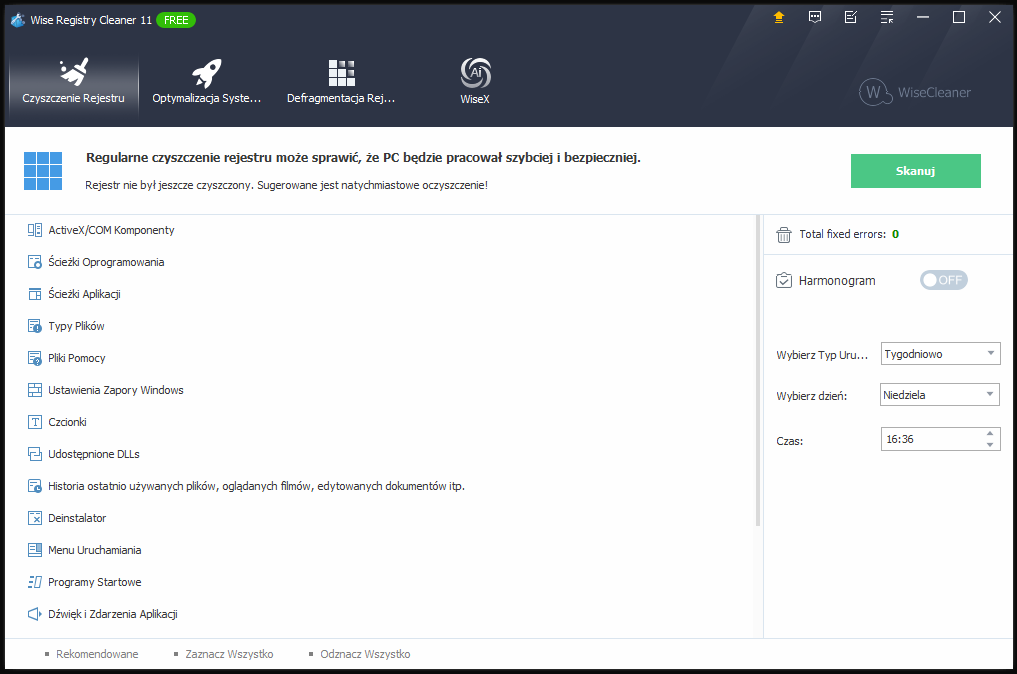Click the Deinstalator icon in the list
Image resolution: width=1017 pixels, height=674 pixels.
(x=35, y=518)
